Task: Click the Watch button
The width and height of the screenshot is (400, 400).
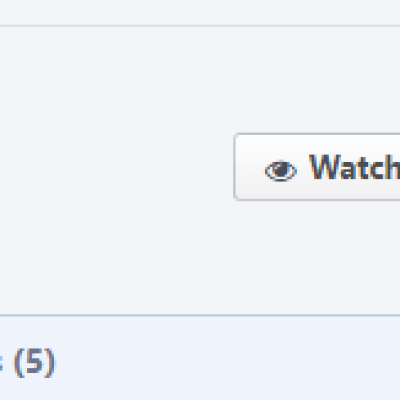Action: point(317,167)
